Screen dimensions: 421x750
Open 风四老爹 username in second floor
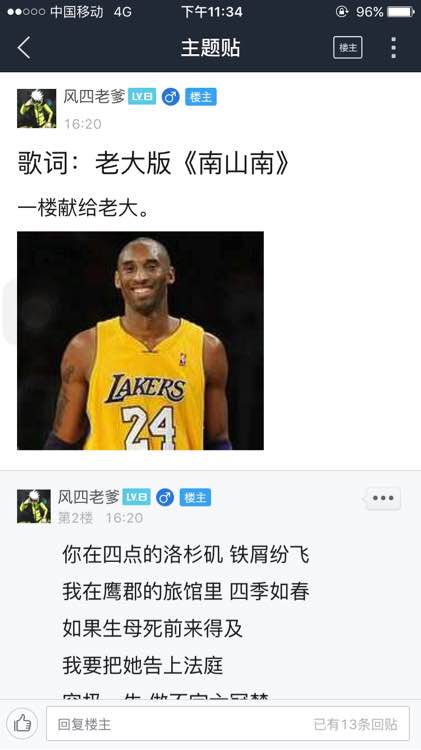pos(89,497)
